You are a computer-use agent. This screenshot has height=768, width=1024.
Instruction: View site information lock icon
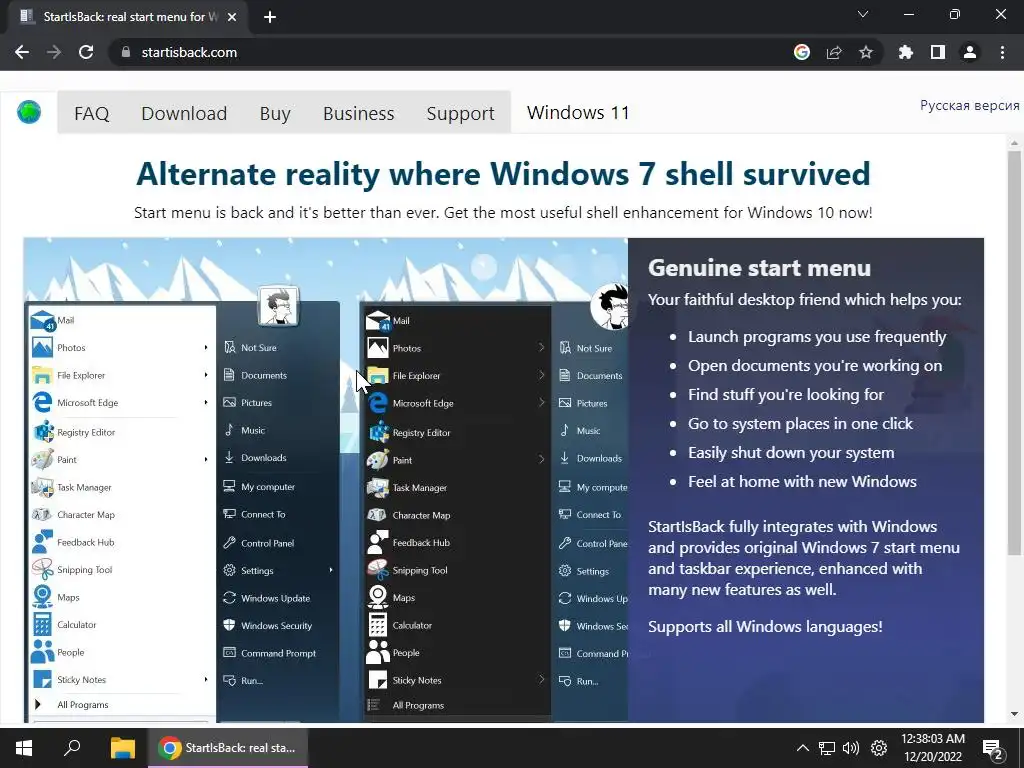[x=125, y=52]
